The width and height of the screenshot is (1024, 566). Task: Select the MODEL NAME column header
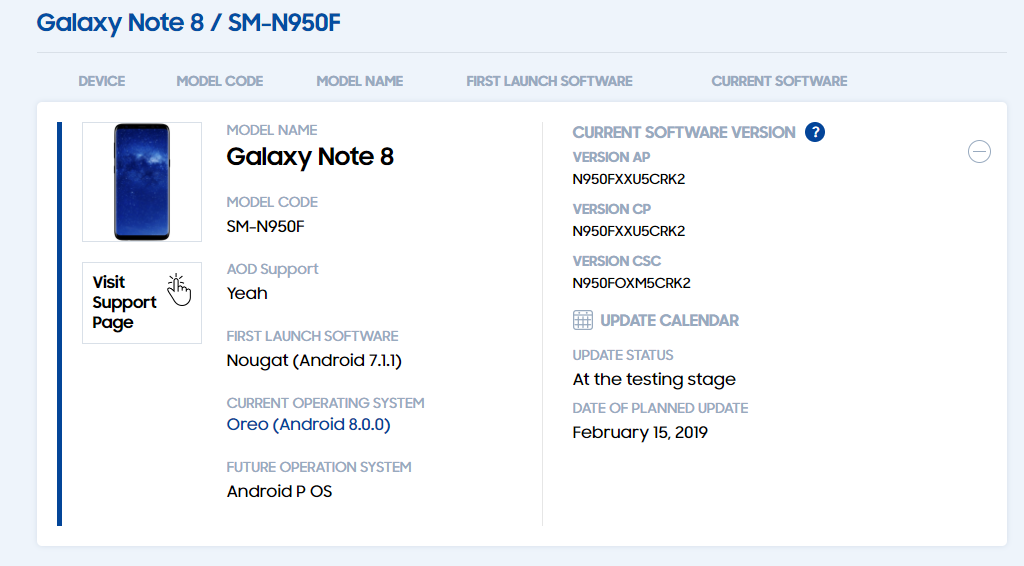point(360,81)
